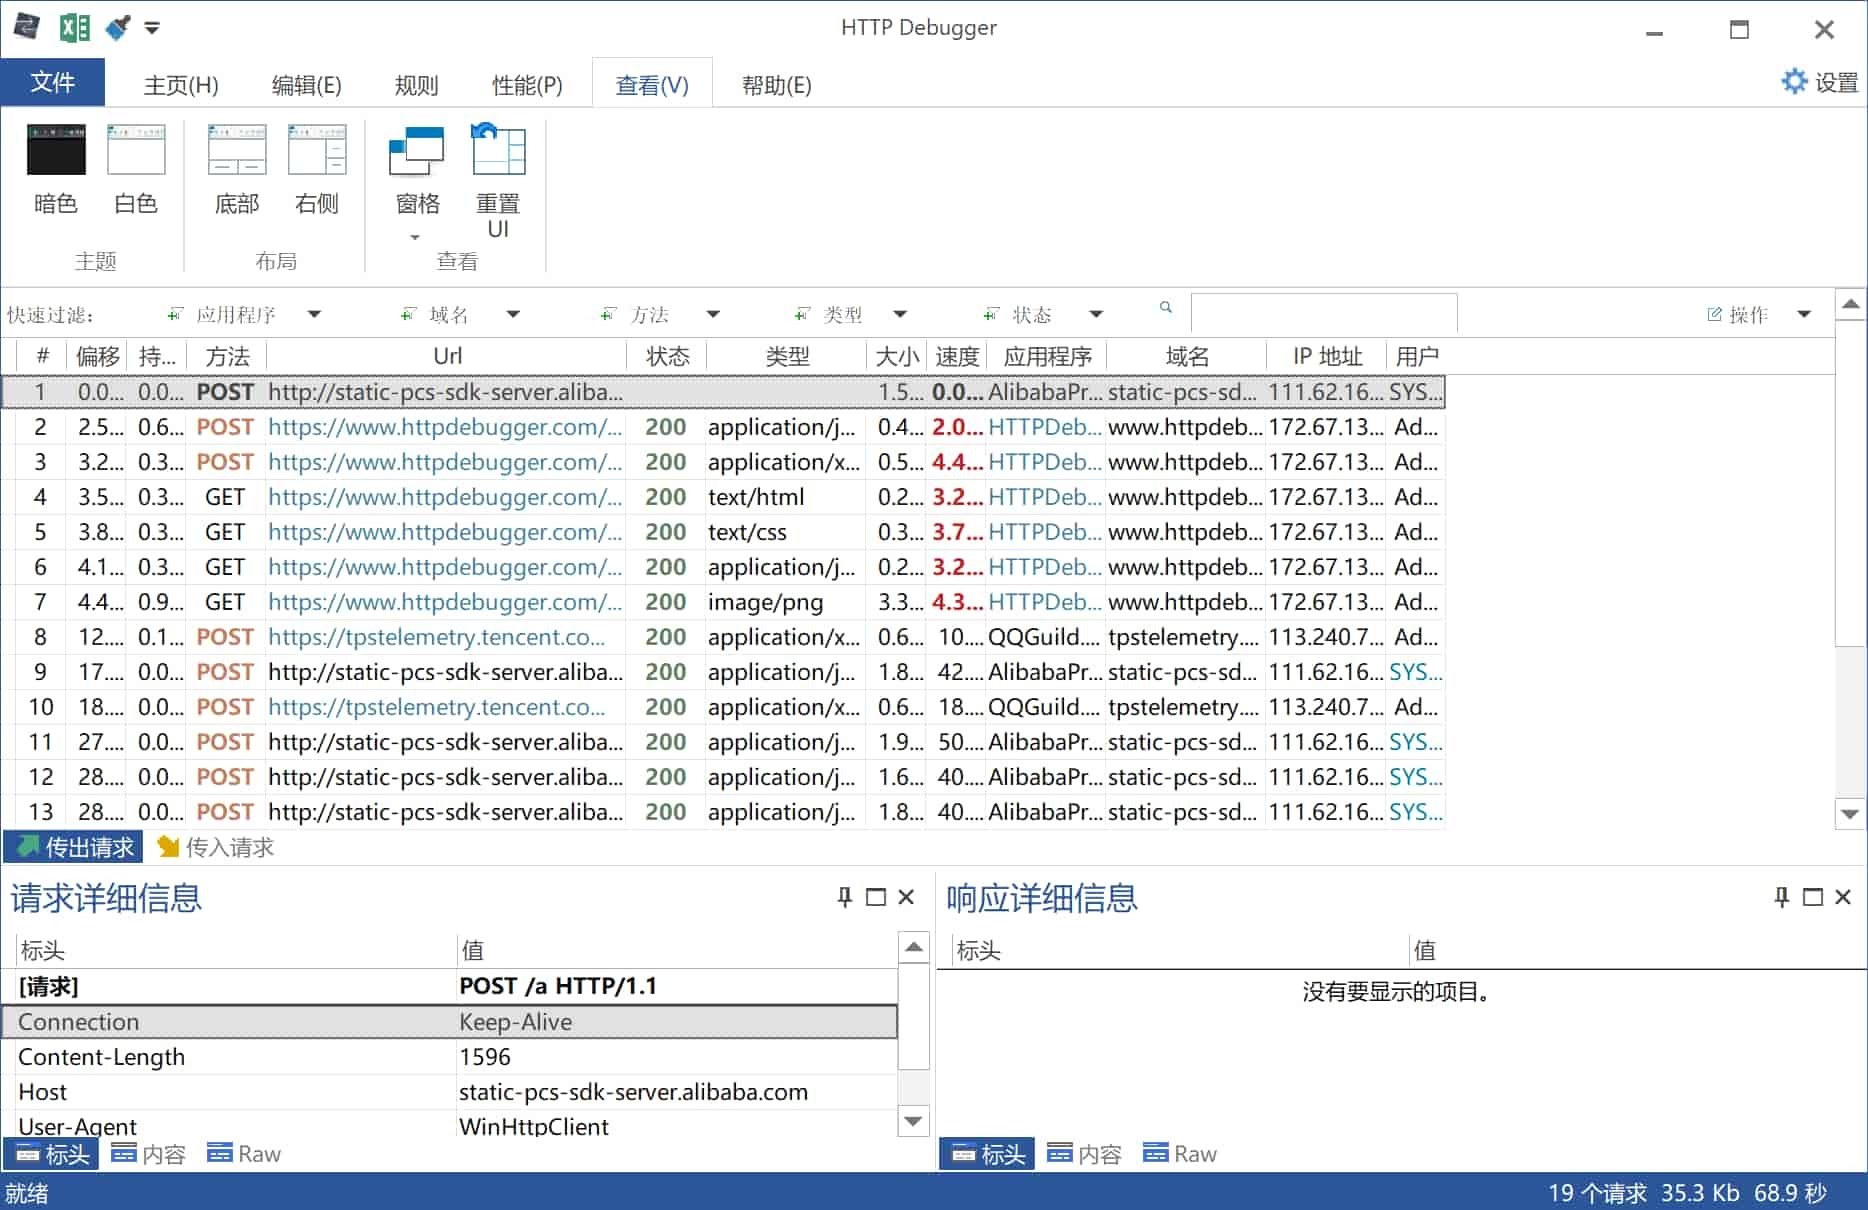
Task: Pin the 响应详细信息 panel
Action: click(x=1780, y=897)
